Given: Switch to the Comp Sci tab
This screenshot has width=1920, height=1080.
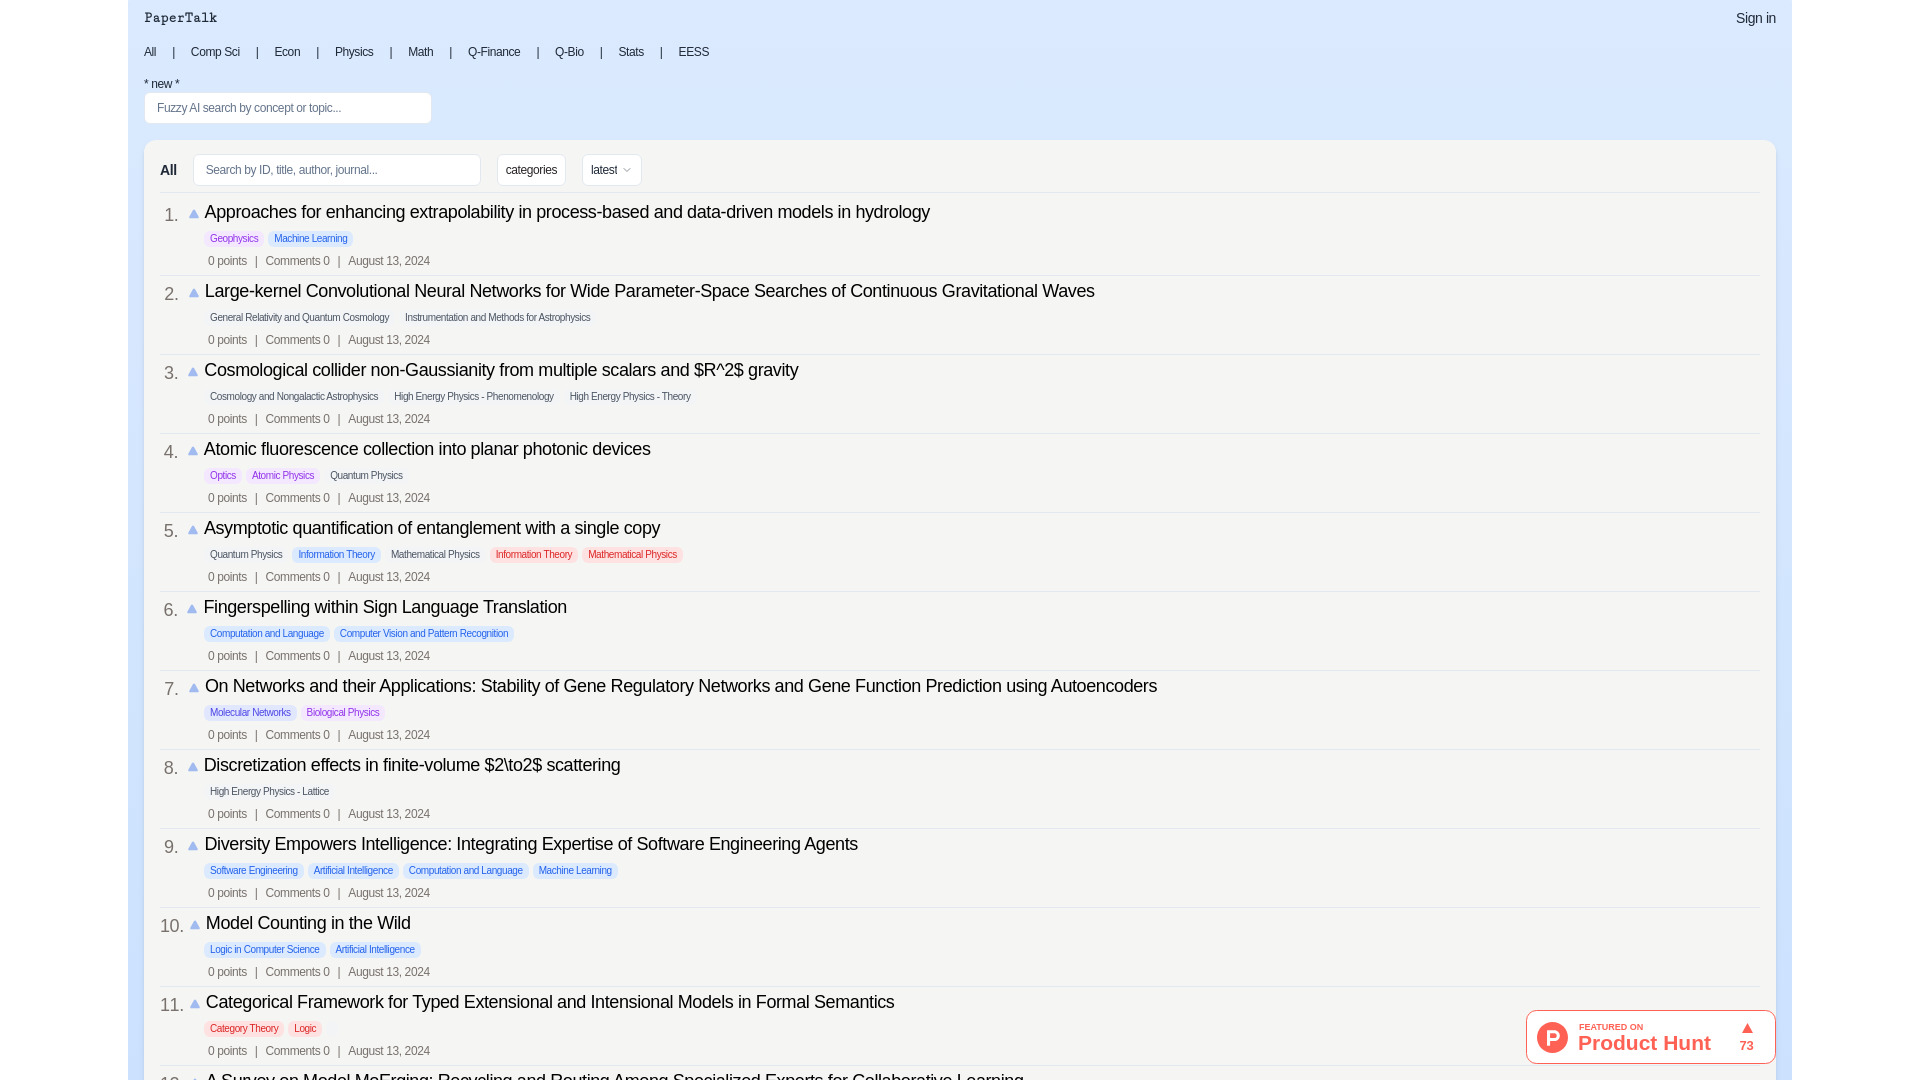Looking at the screenshot, I should (215, 52).
